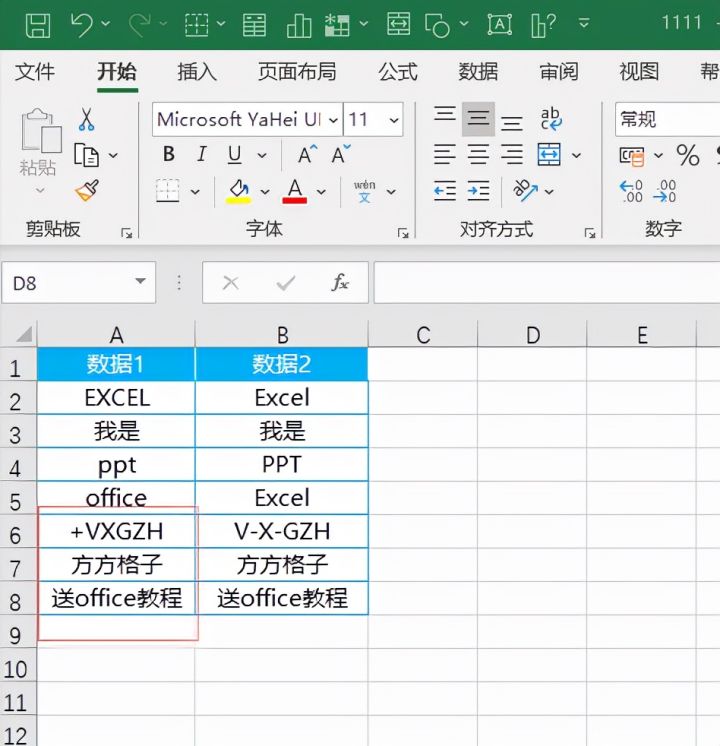This screenshot has width=720, height=746.
Task: Click the insert function fx icon
Action: pyautogui.click(x=340, y=283)
